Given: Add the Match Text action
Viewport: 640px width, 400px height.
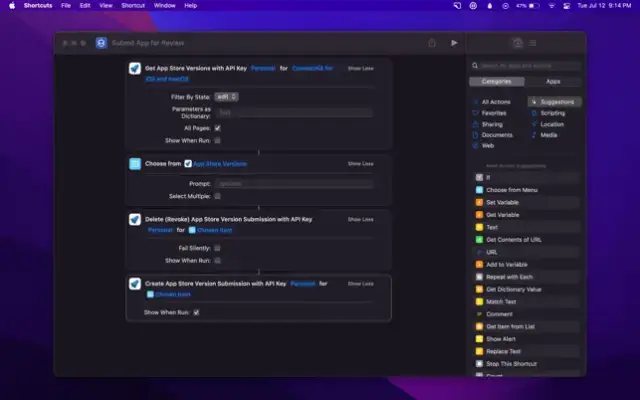Looking at the screenshot, I should (527, 302).
